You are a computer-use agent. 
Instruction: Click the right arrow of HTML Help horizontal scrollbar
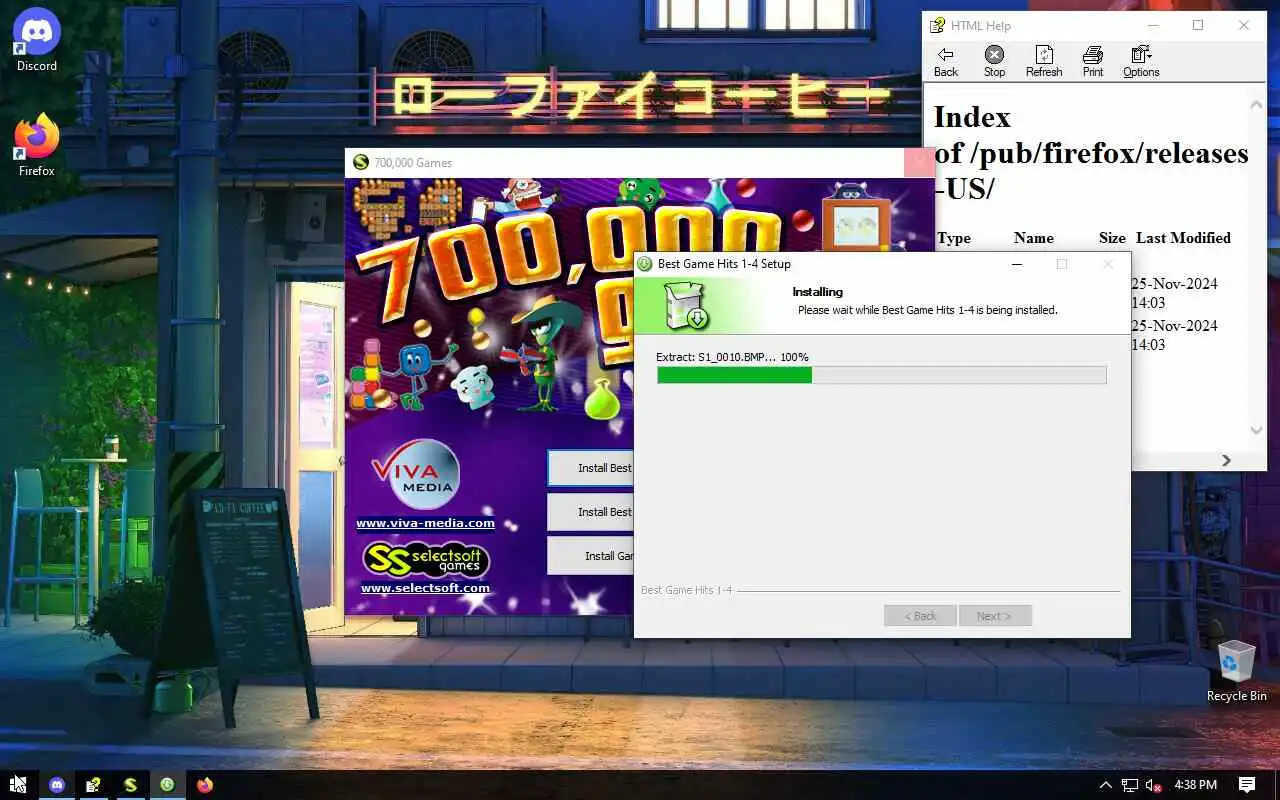coord(1226,460)
